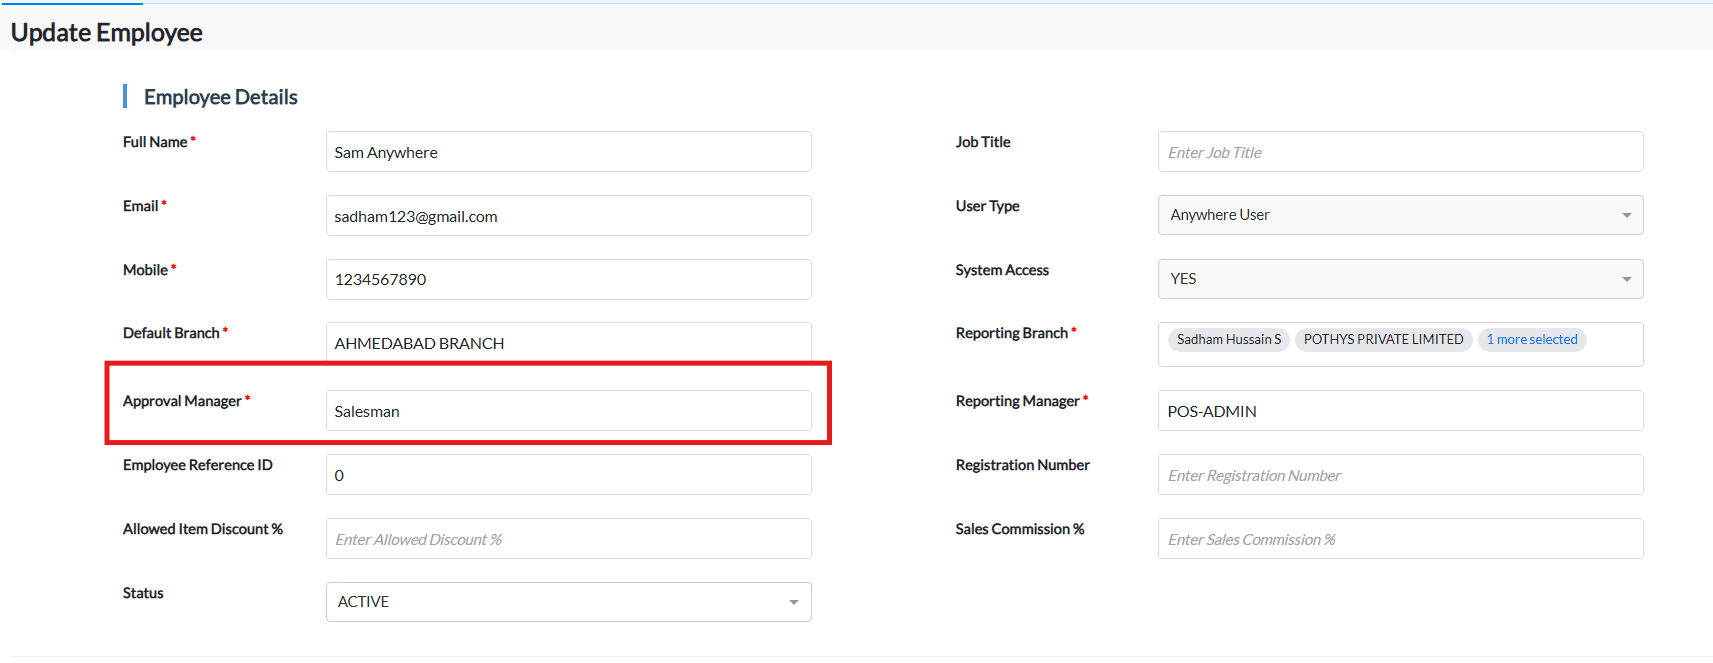This screenshot has height=663, width=1713.
Task: Focus the Mobile number field
Action: [568, 280]
